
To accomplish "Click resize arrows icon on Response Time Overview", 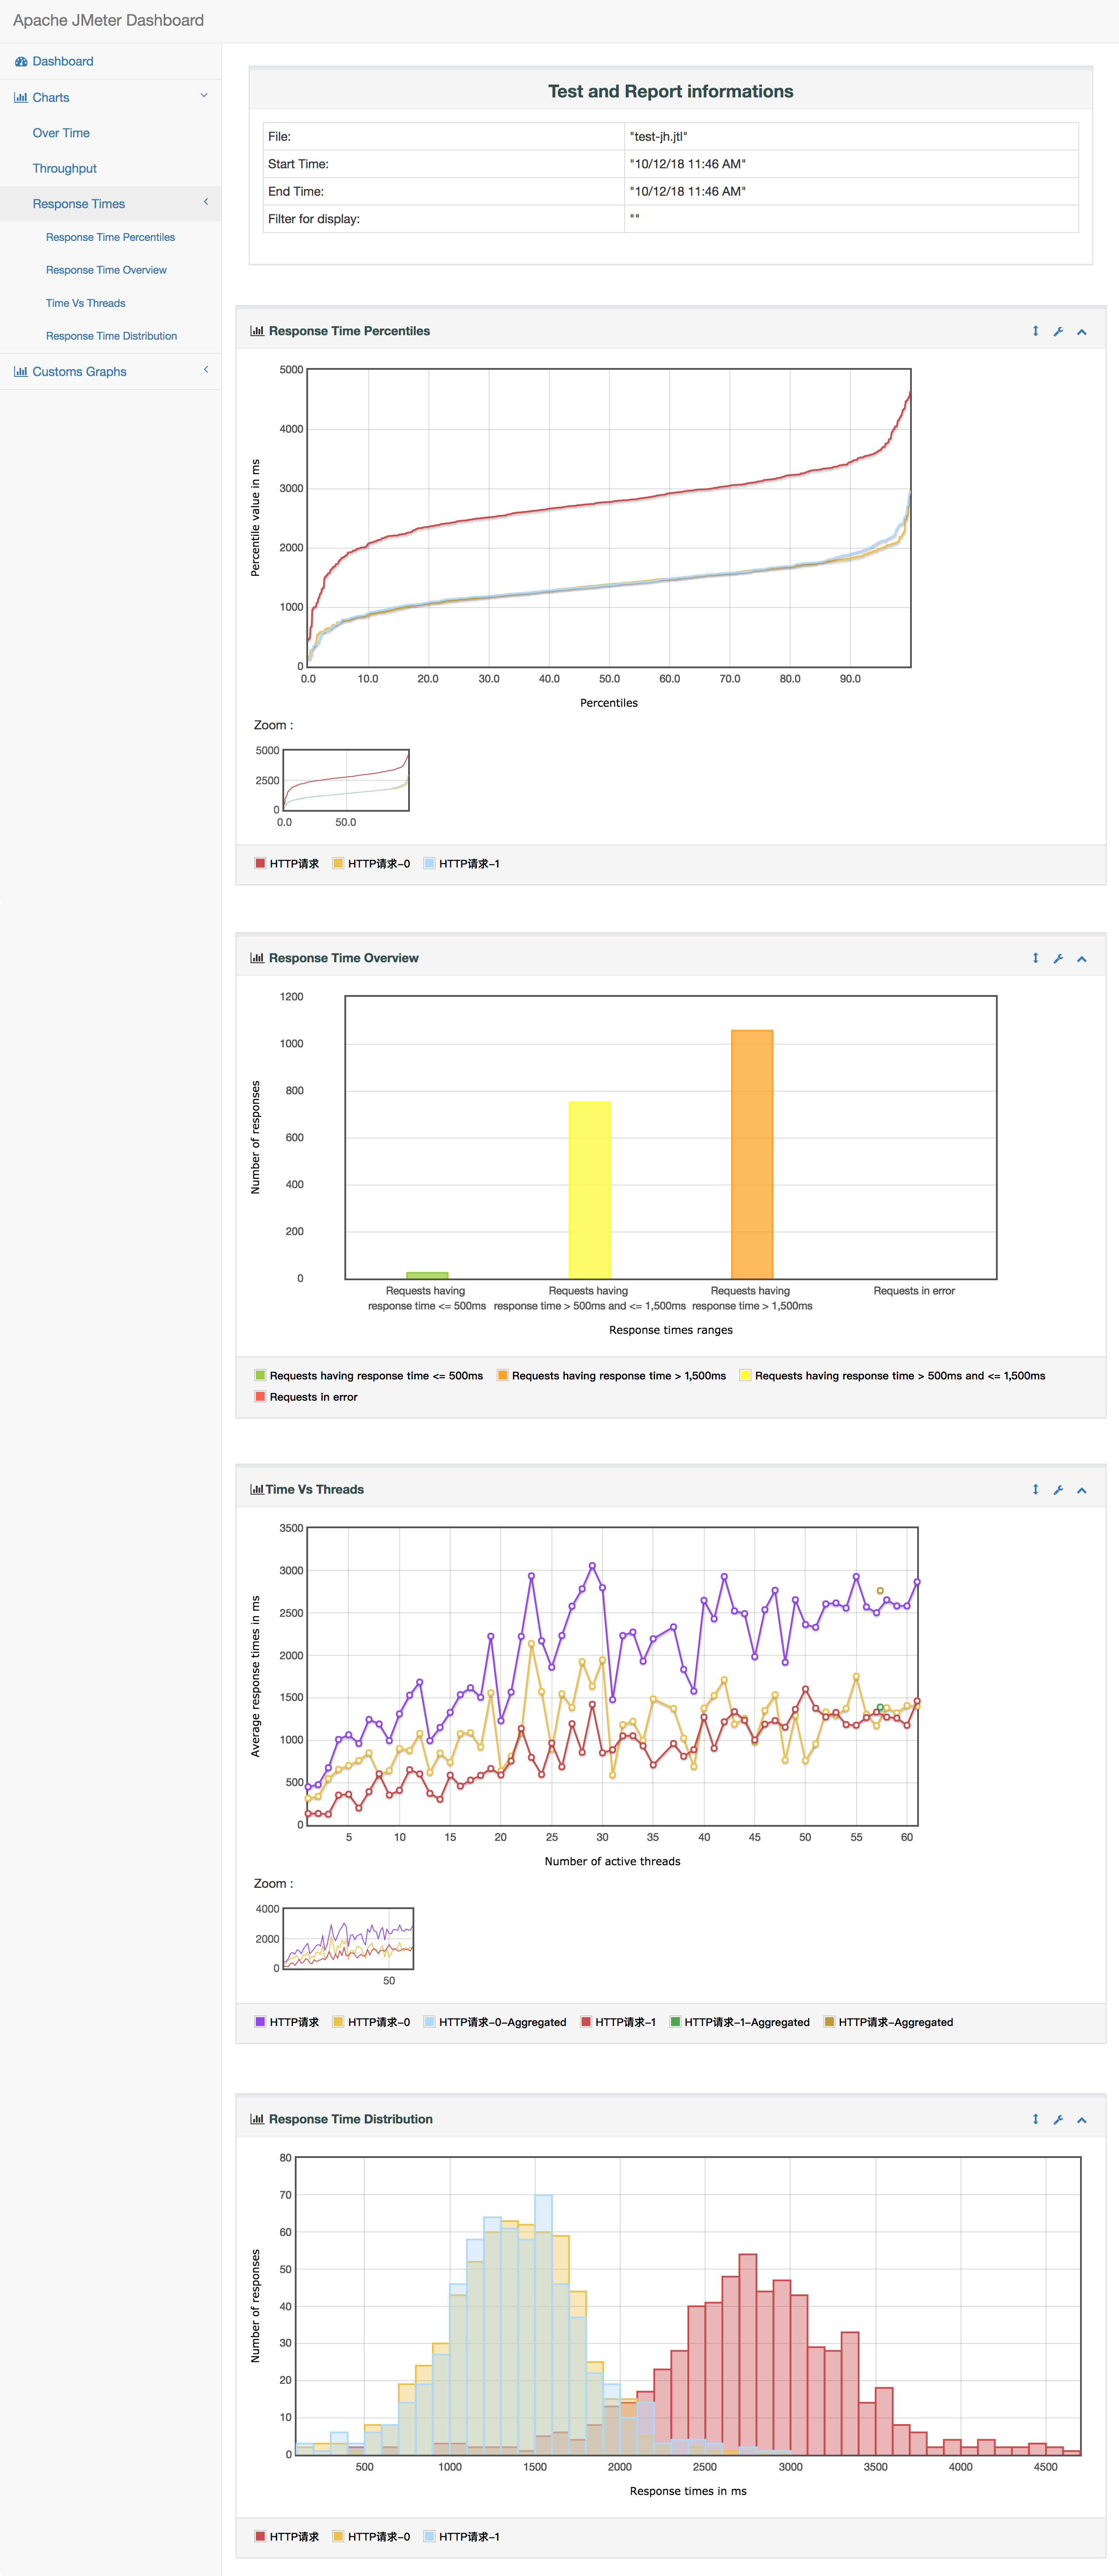I will (1035, 958).
